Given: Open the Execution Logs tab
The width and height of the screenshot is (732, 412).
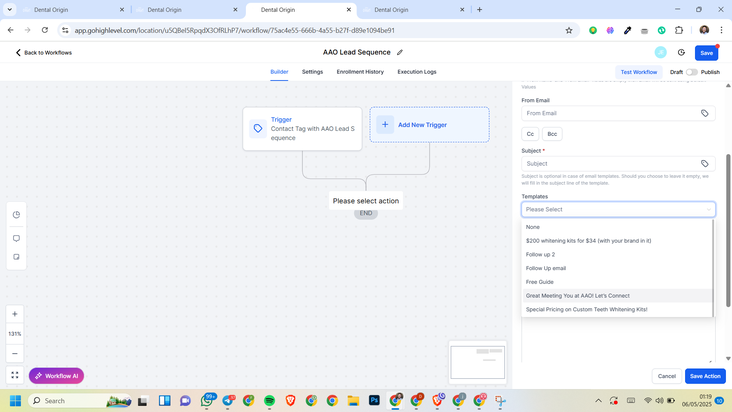Looking at the screenshot, I should 416,72.
